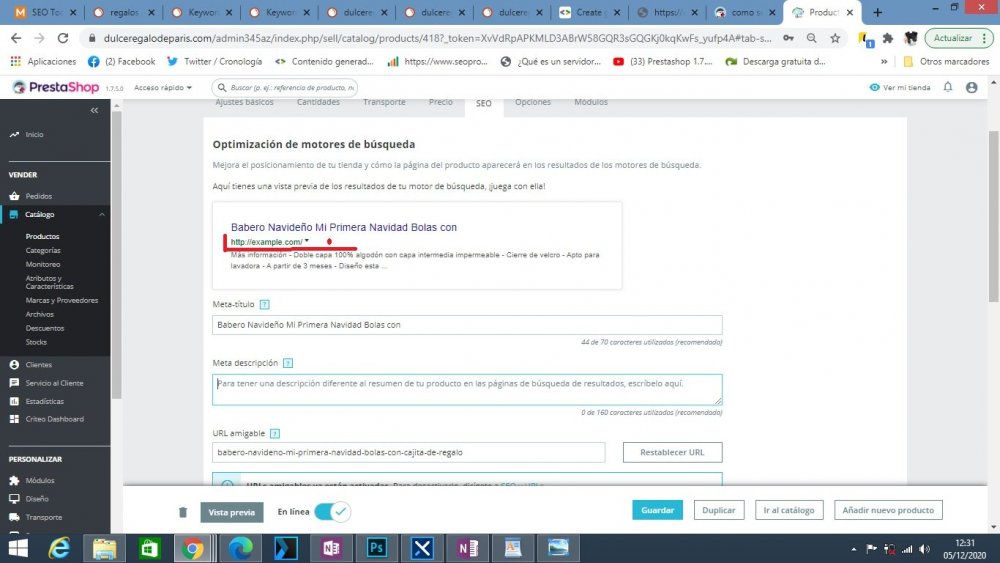Click in the Meta descripción textarea
The width and height of the screenshot is (1000, 563).
(467, 390)
